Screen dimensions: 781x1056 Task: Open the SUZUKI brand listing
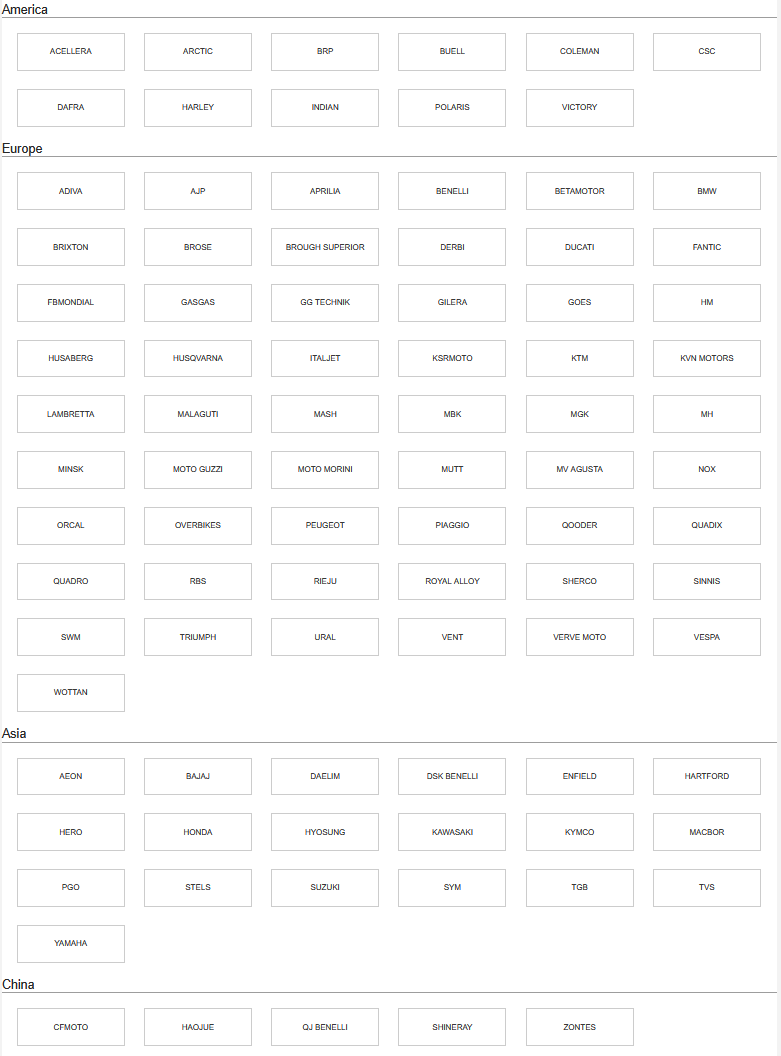pyautogui.click(x=325, y=888)
